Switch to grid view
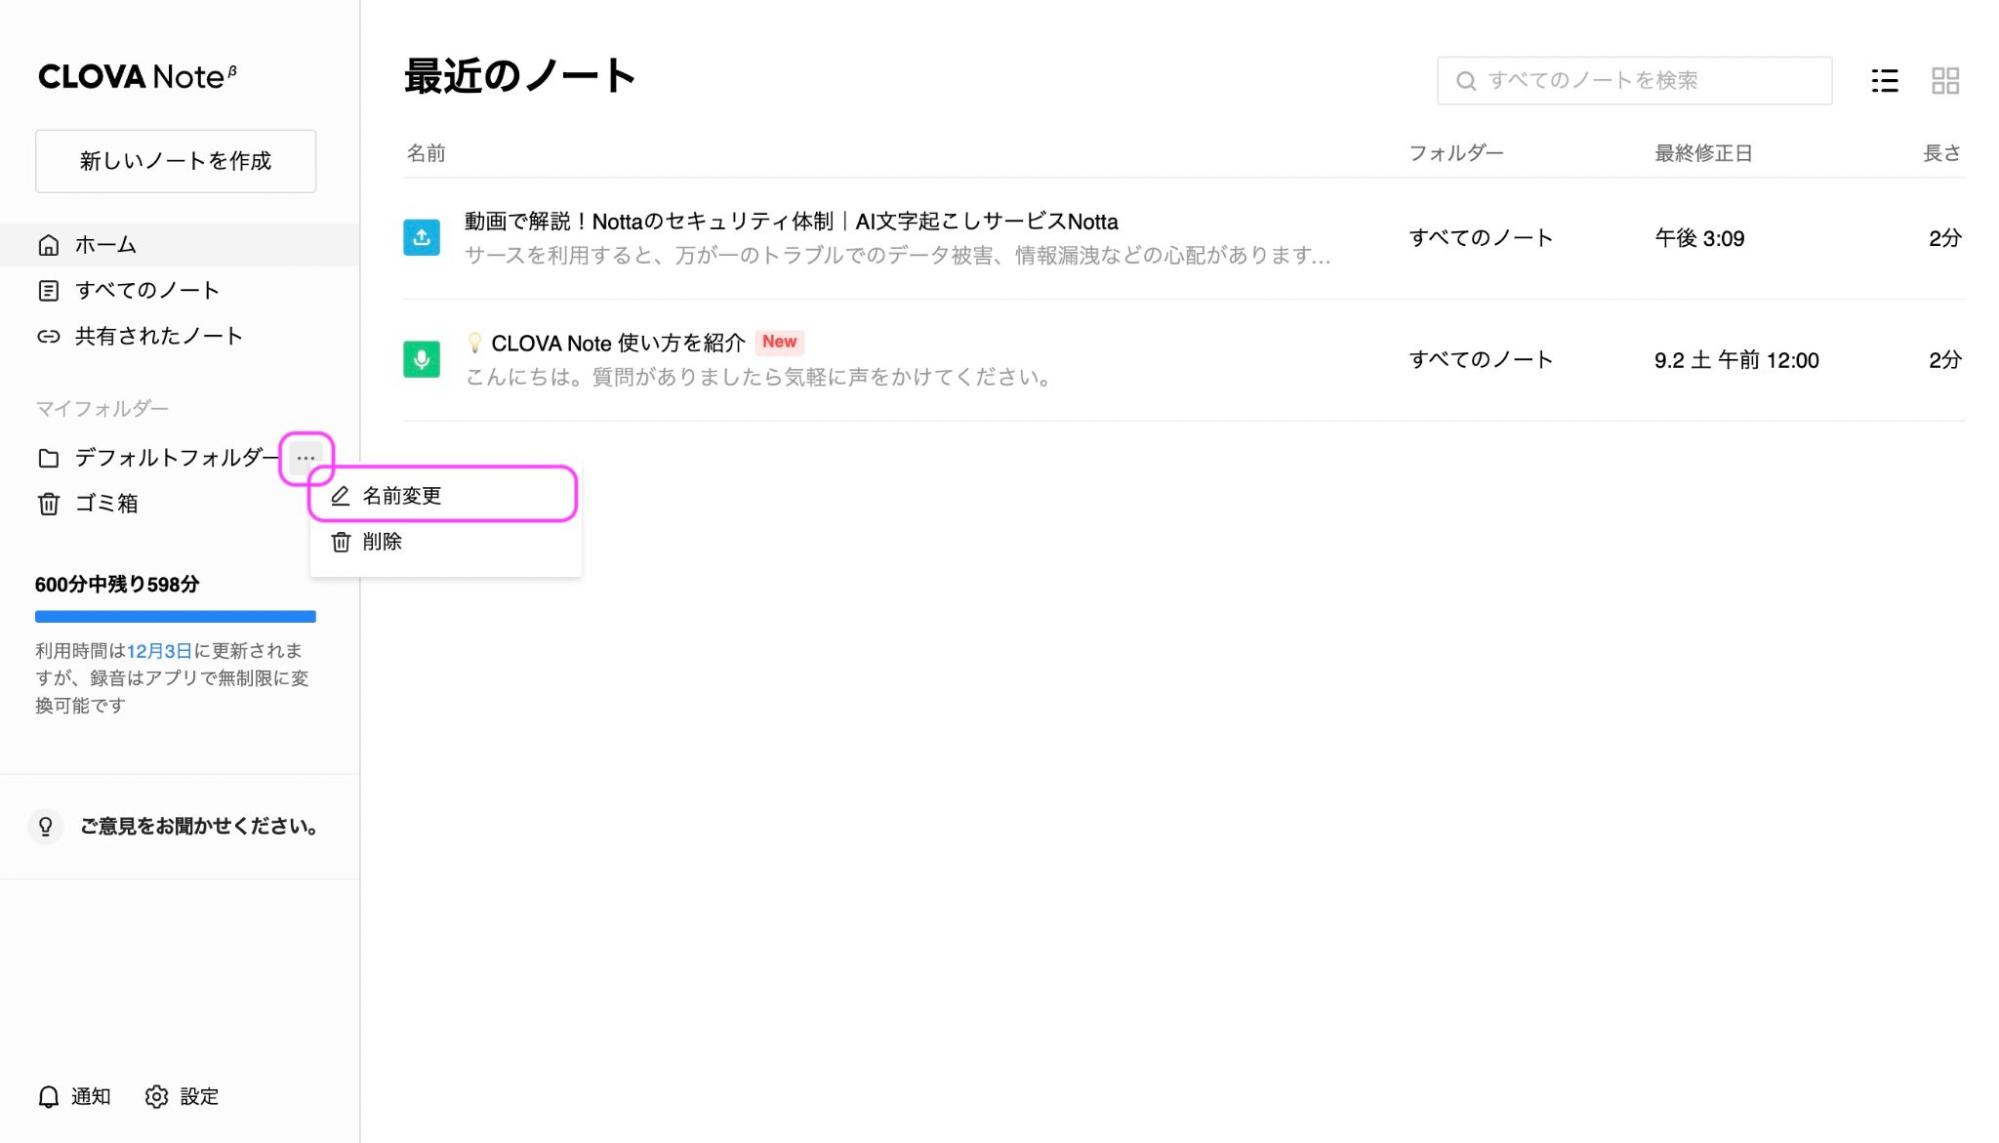The image size is (1999, 1143). [x=1945, y=81]
